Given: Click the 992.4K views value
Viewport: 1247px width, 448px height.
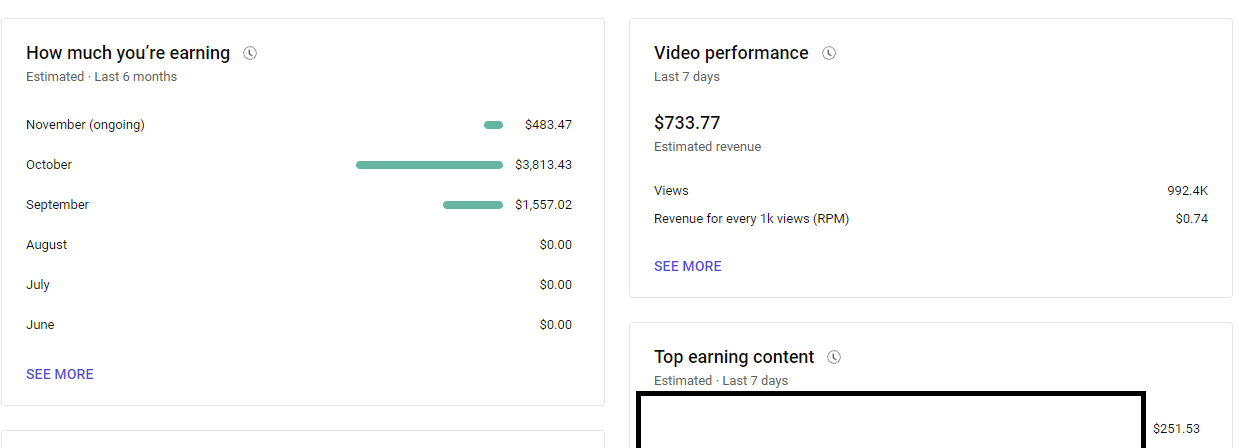Looking at the screenshot, I should pos(1186,191).
